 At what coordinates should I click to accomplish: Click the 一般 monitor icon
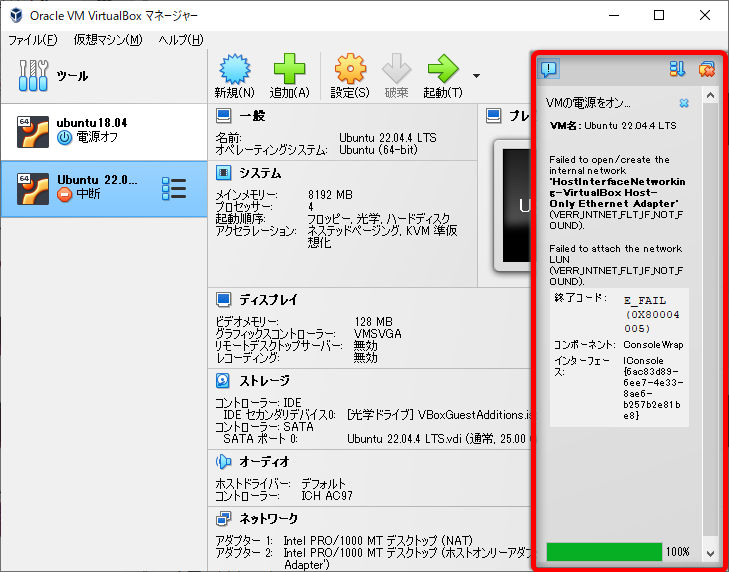pos(224,115)
